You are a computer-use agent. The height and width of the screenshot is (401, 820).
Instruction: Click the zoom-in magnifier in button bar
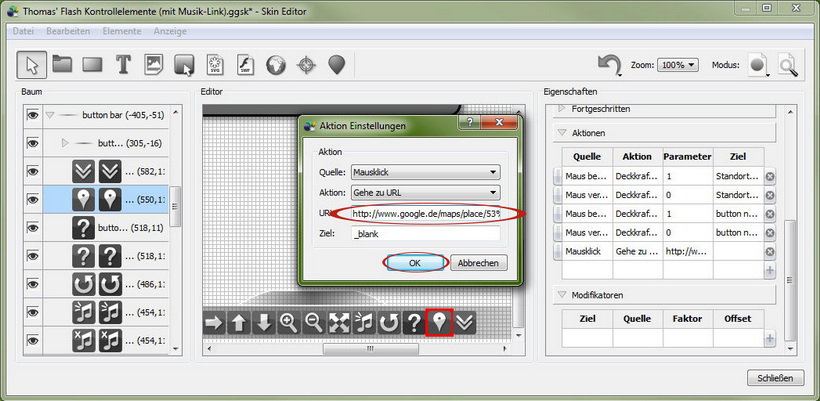289,322
